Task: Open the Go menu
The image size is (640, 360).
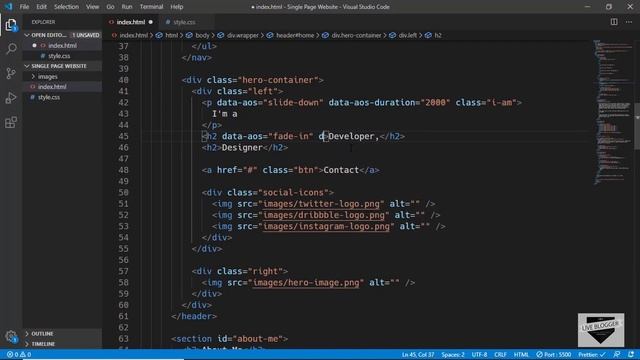Action: (110, 7)
